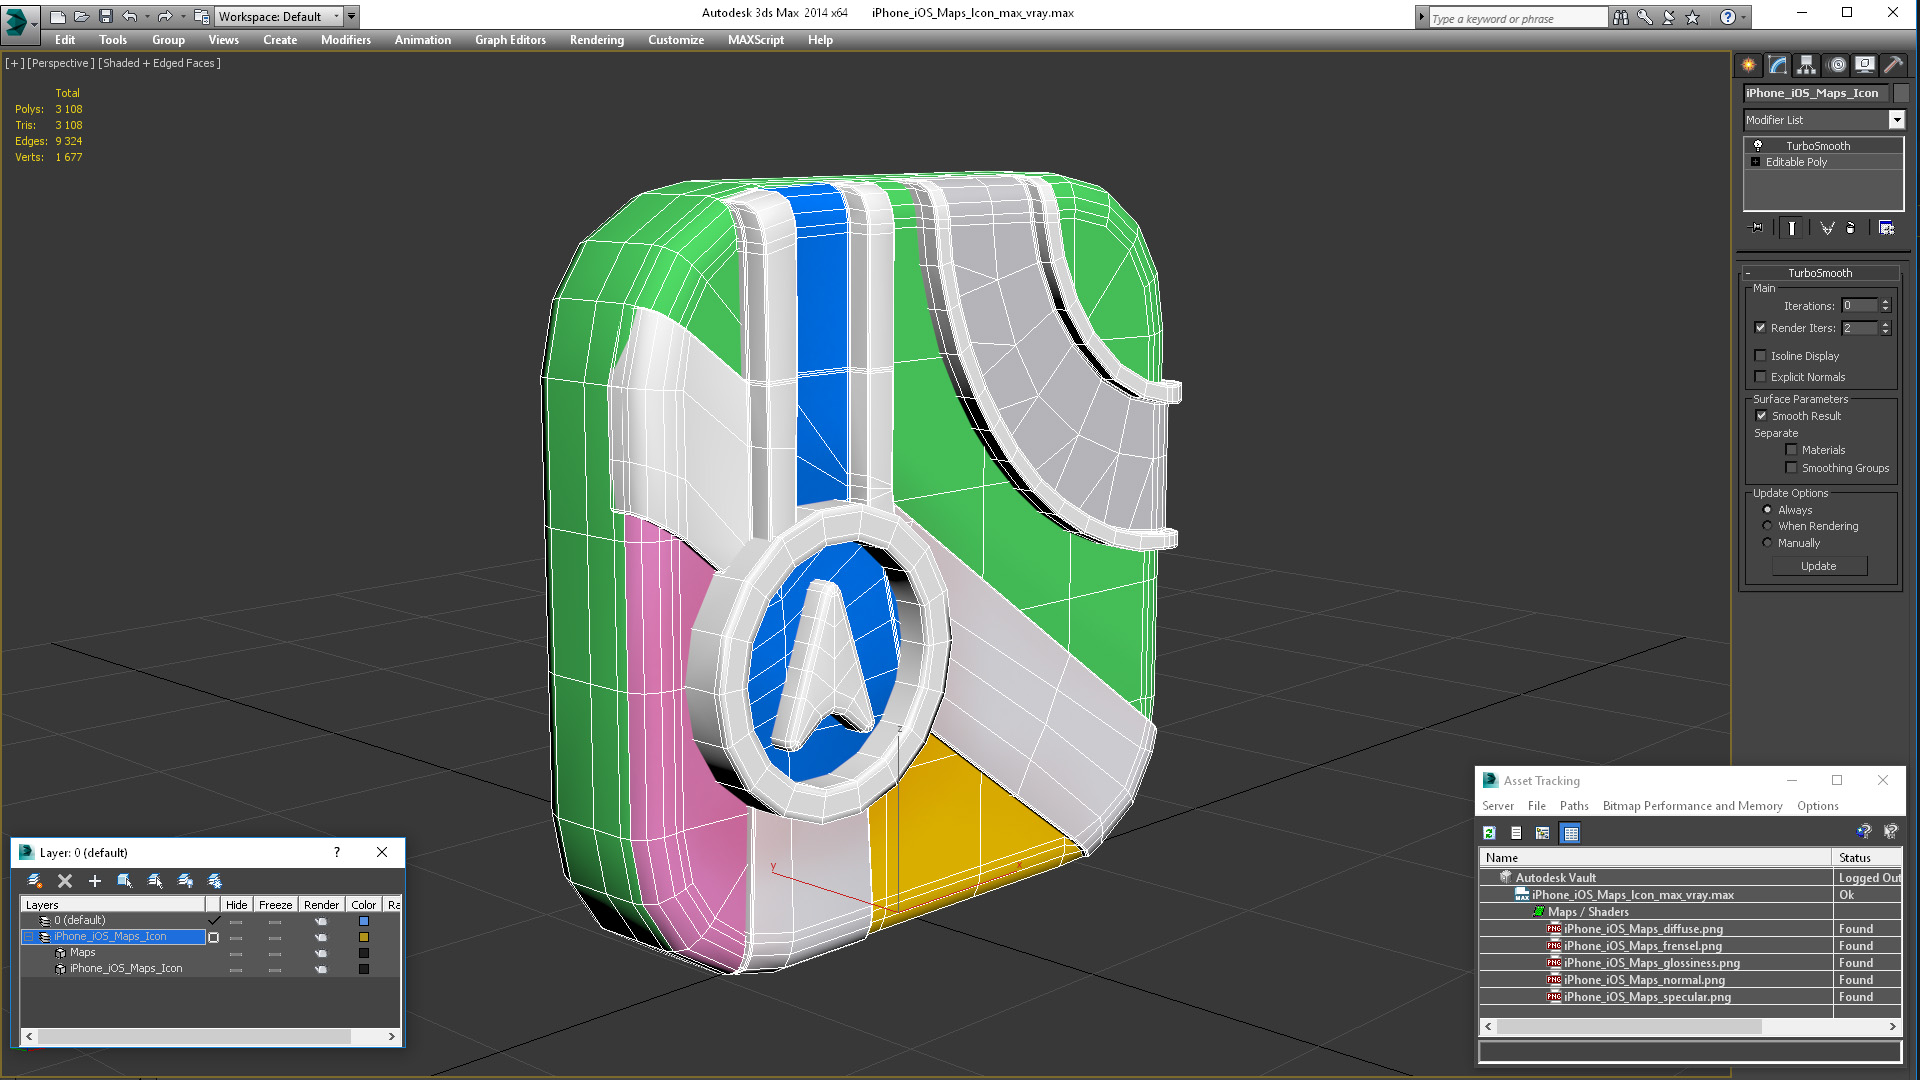Enable the Explicit Normals checkbox
The width and height of the screenshot is (1920, 1080).
(x=1760, y=377)
